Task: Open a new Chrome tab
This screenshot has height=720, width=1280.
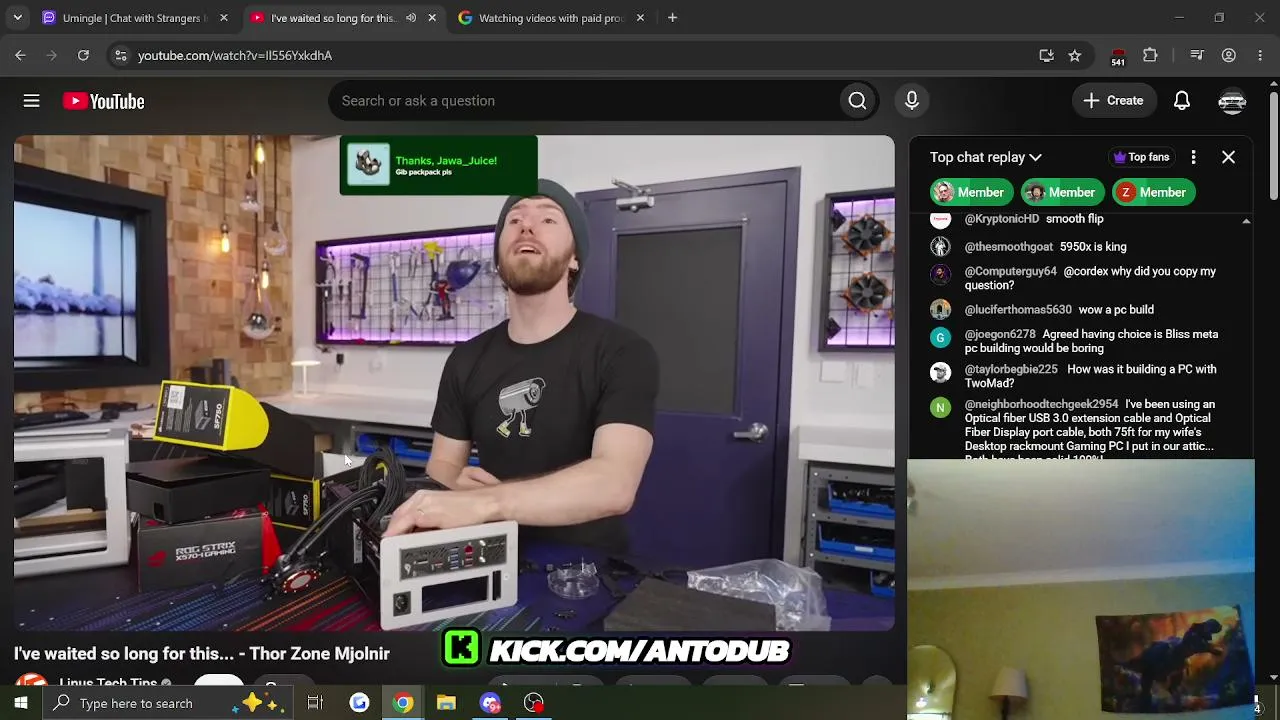Action: (x=672, y=18)
